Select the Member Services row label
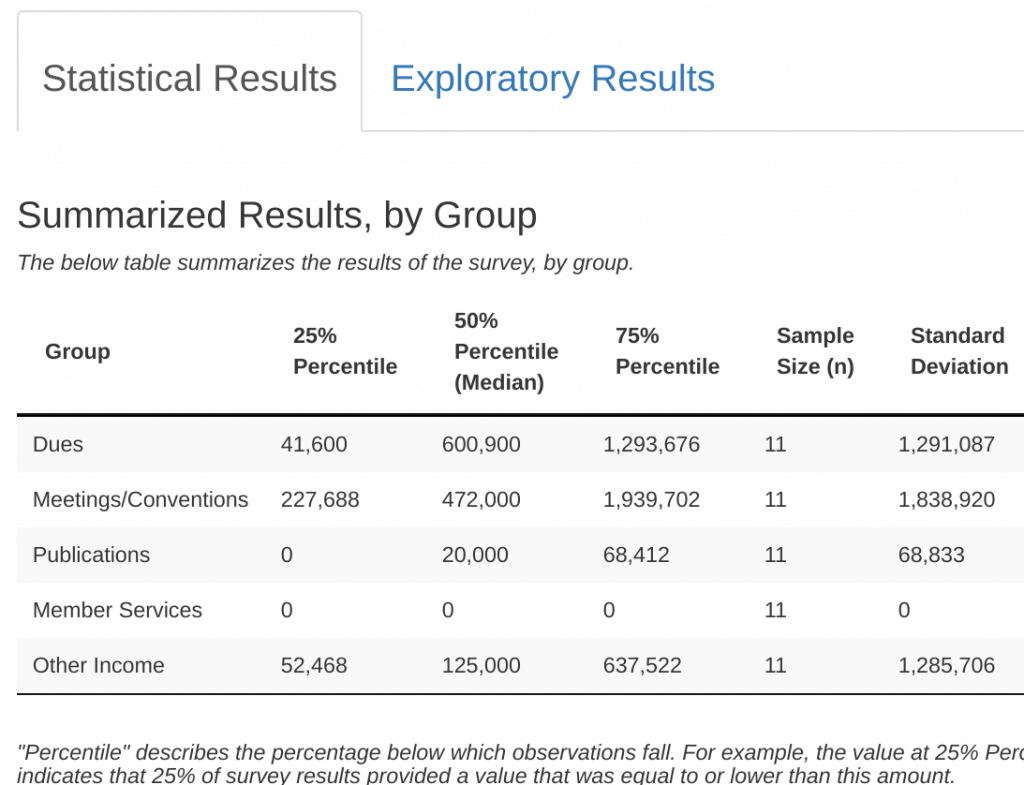1024x785 pixels. (117, 610)
